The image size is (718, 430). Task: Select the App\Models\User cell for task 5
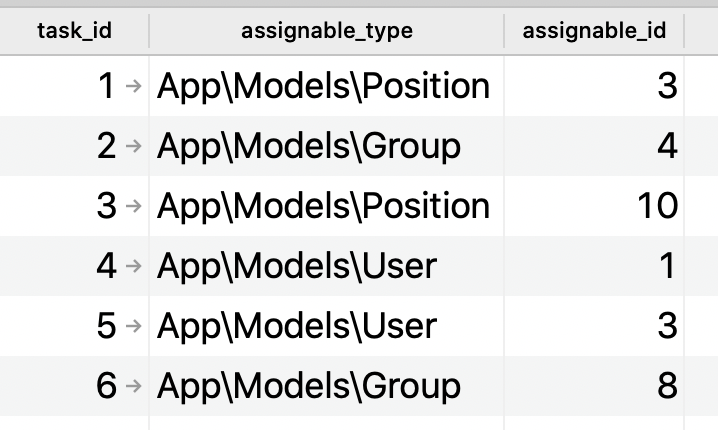pos(326,326)
